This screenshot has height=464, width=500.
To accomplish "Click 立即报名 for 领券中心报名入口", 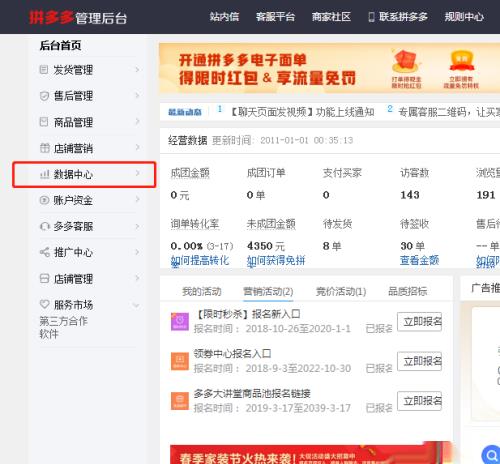I will (x=420, y=361).
